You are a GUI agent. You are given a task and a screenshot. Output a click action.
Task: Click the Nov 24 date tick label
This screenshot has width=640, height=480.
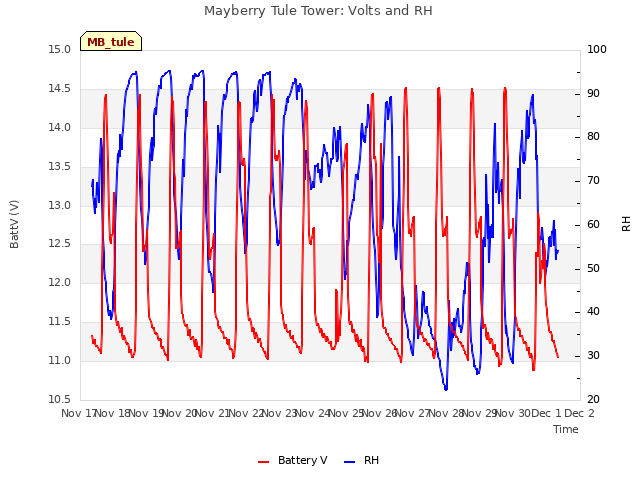click(312, 413)
